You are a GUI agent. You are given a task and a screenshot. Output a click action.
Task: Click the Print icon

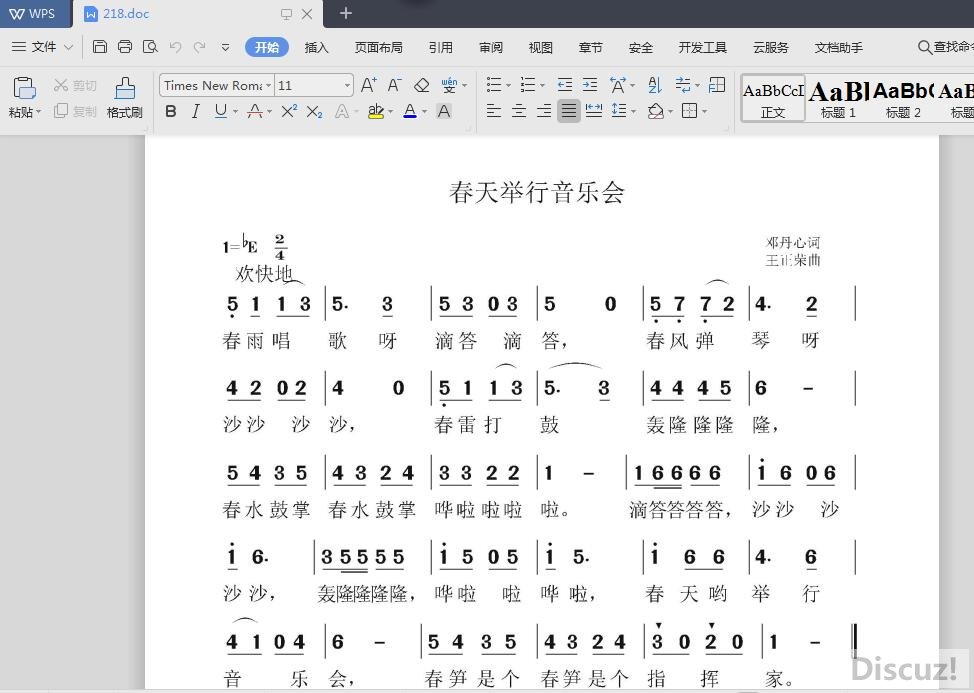125,47
